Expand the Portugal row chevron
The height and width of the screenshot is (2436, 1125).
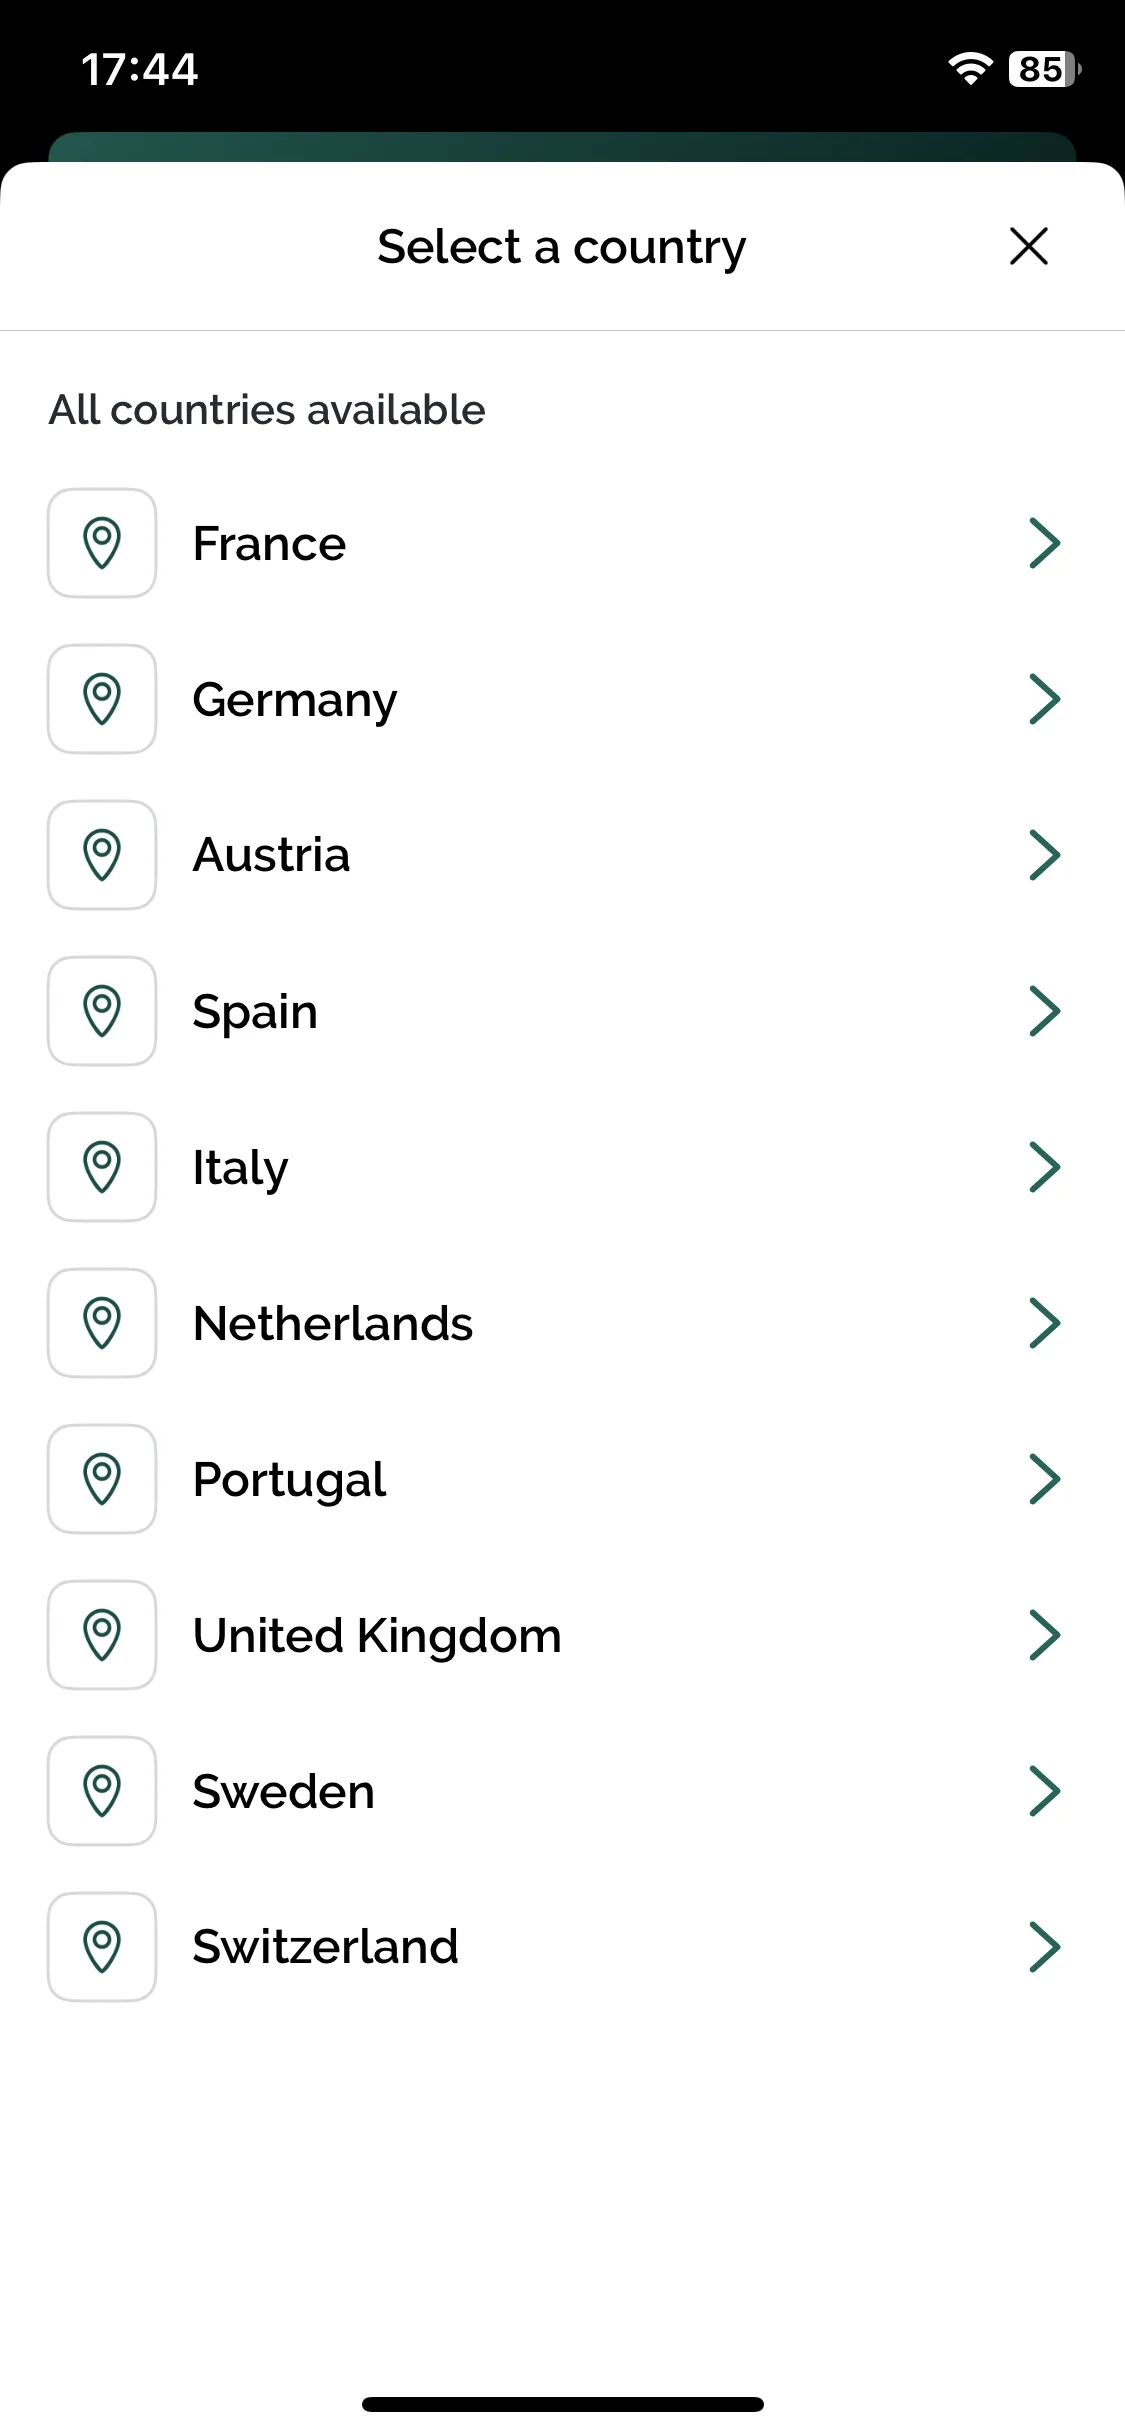point(1044,1479)
